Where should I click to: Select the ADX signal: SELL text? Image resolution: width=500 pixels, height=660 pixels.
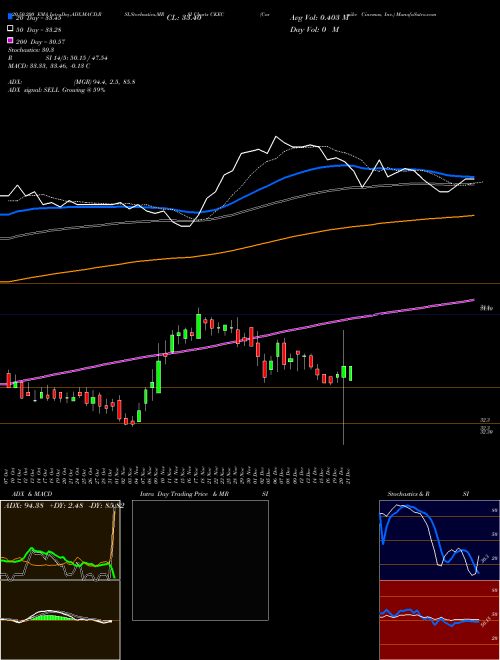(34, 90)
